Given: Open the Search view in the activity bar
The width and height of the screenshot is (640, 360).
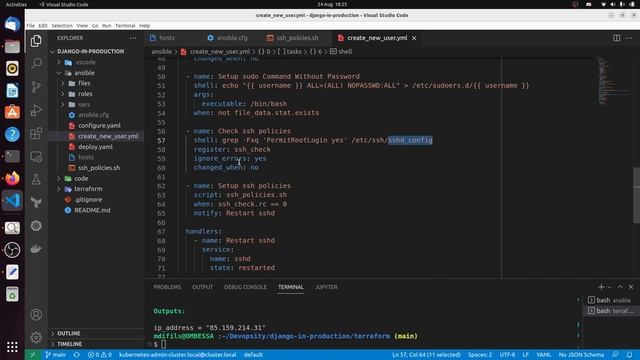Looking at the screenshot, I should [x=36, y=64].
